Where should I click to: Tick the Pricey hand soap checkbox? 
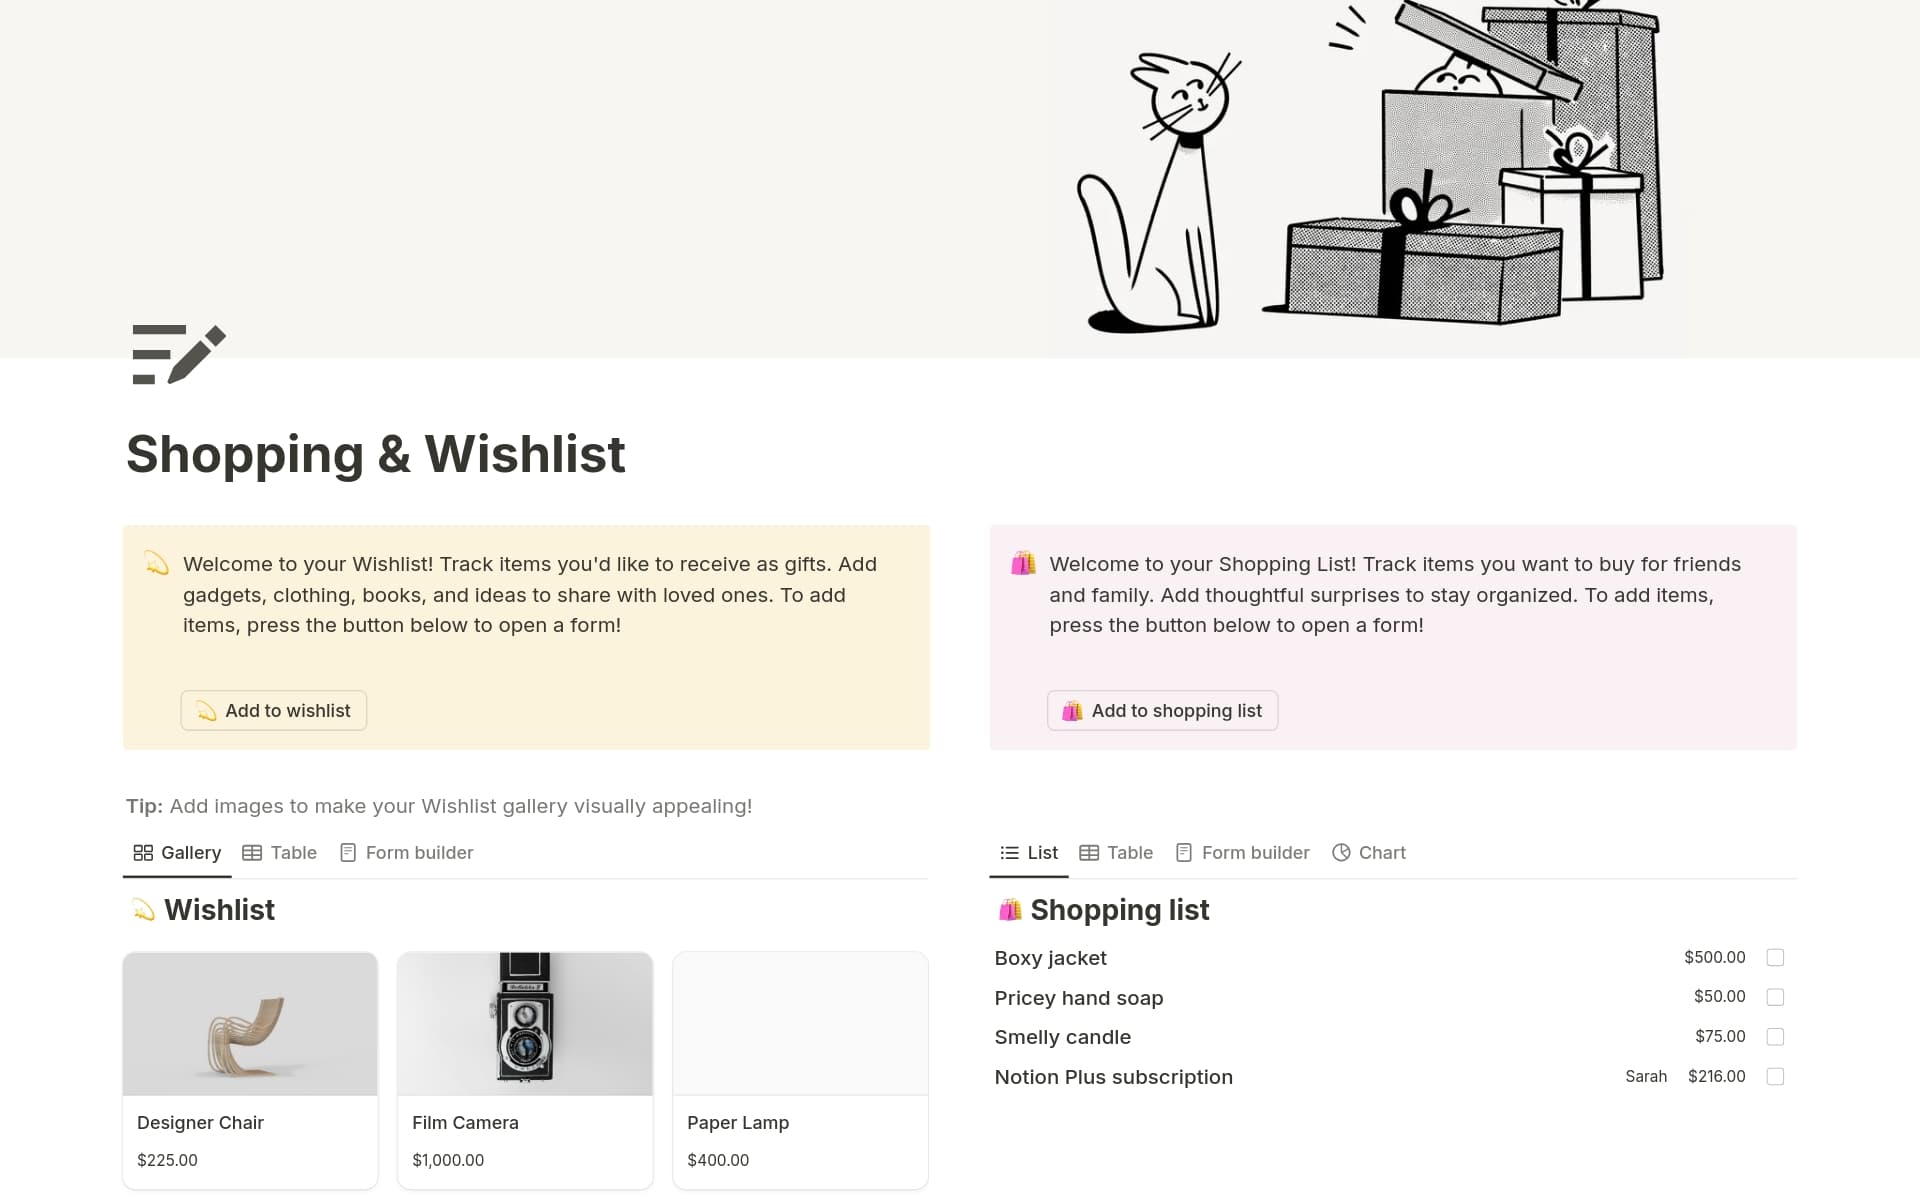[x=1775, y=997]
